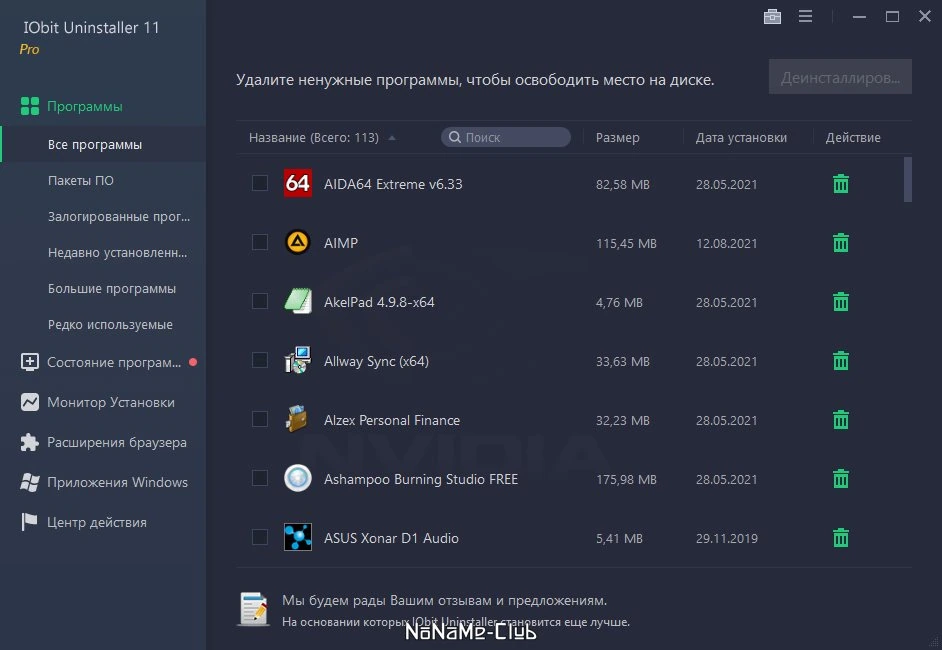The height and width of the screenshot is (650, 942).
Task: Click the Расширения браузера puzzle icon
Action: coord(29,442)
